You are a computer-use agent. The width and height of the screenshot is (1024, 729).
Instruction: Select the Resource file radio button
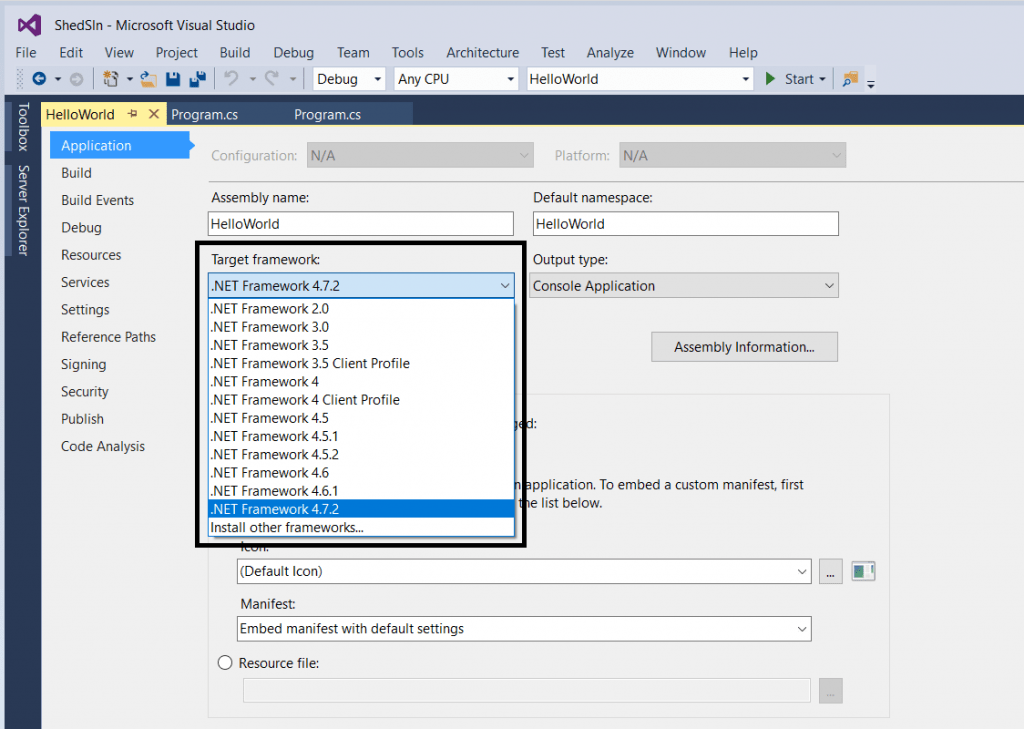pos(225,663)
